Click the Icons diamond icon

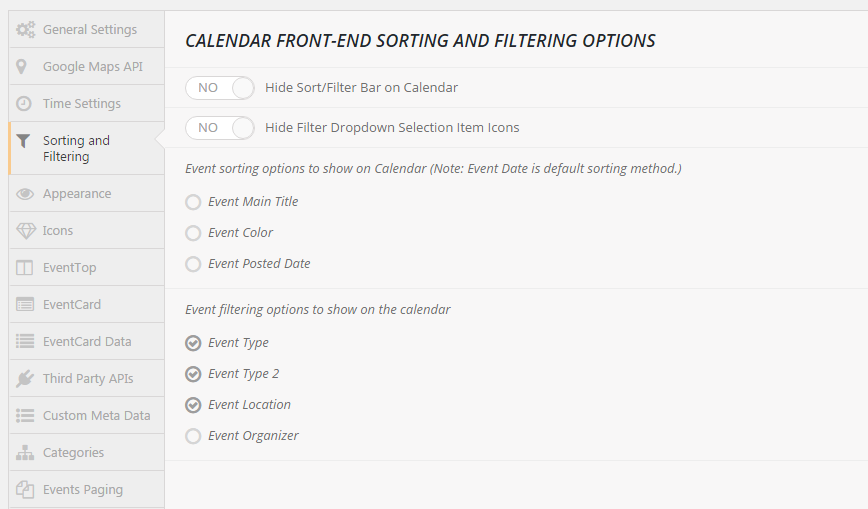point(25,230)
